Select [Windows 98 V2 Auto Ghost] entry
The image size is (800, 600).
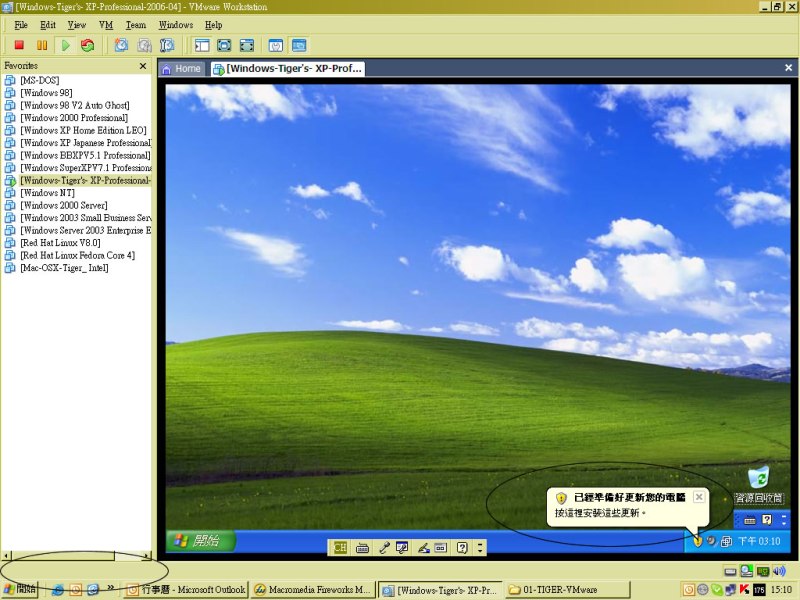coord(75,105)
